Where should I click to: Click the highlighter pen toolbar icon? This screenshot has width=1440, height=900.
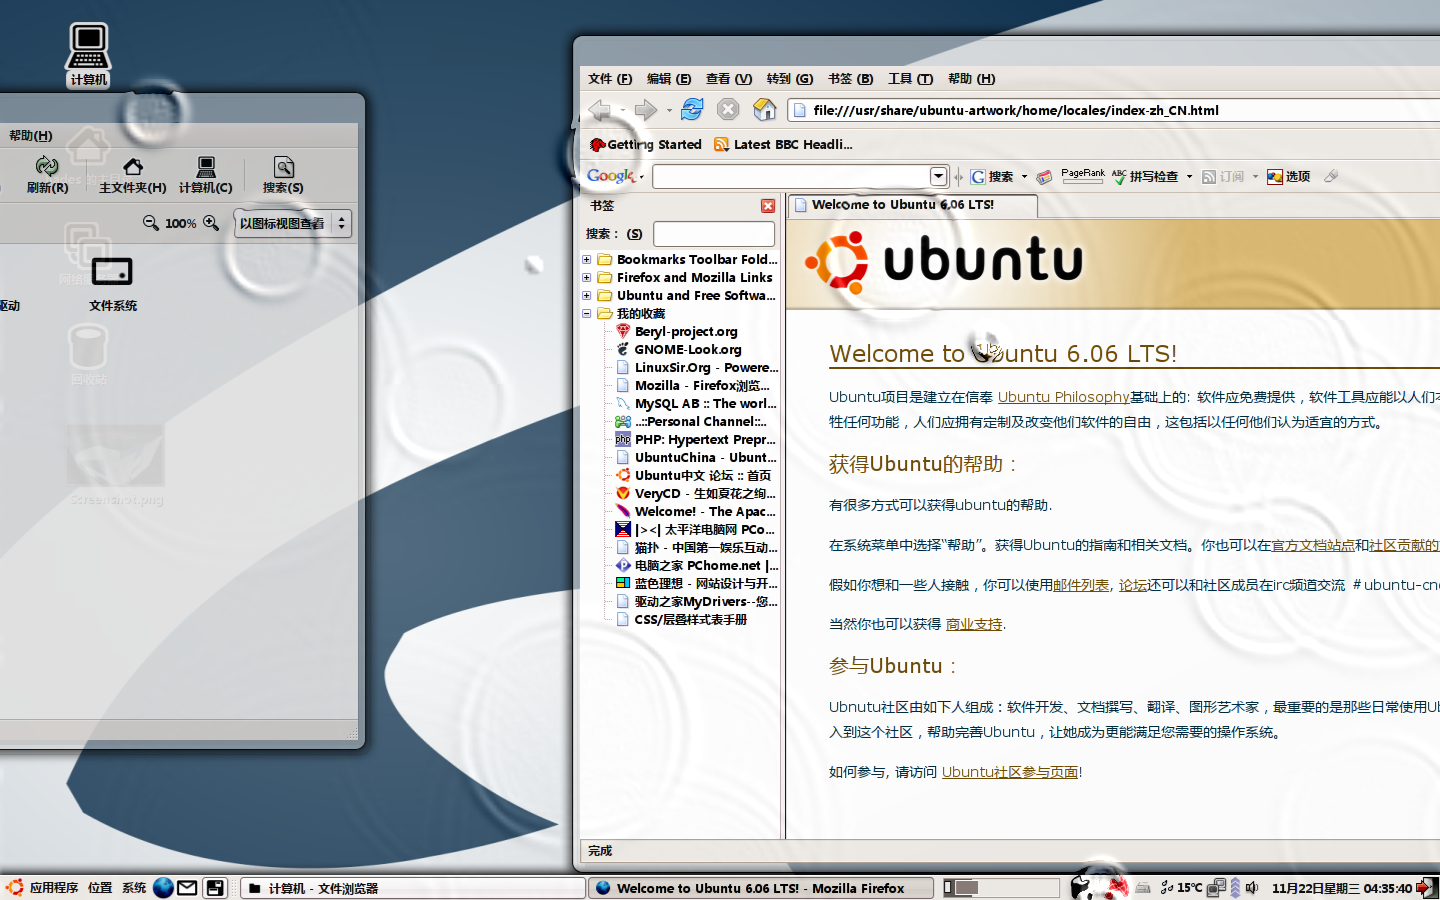click(x=1331, y=177)
